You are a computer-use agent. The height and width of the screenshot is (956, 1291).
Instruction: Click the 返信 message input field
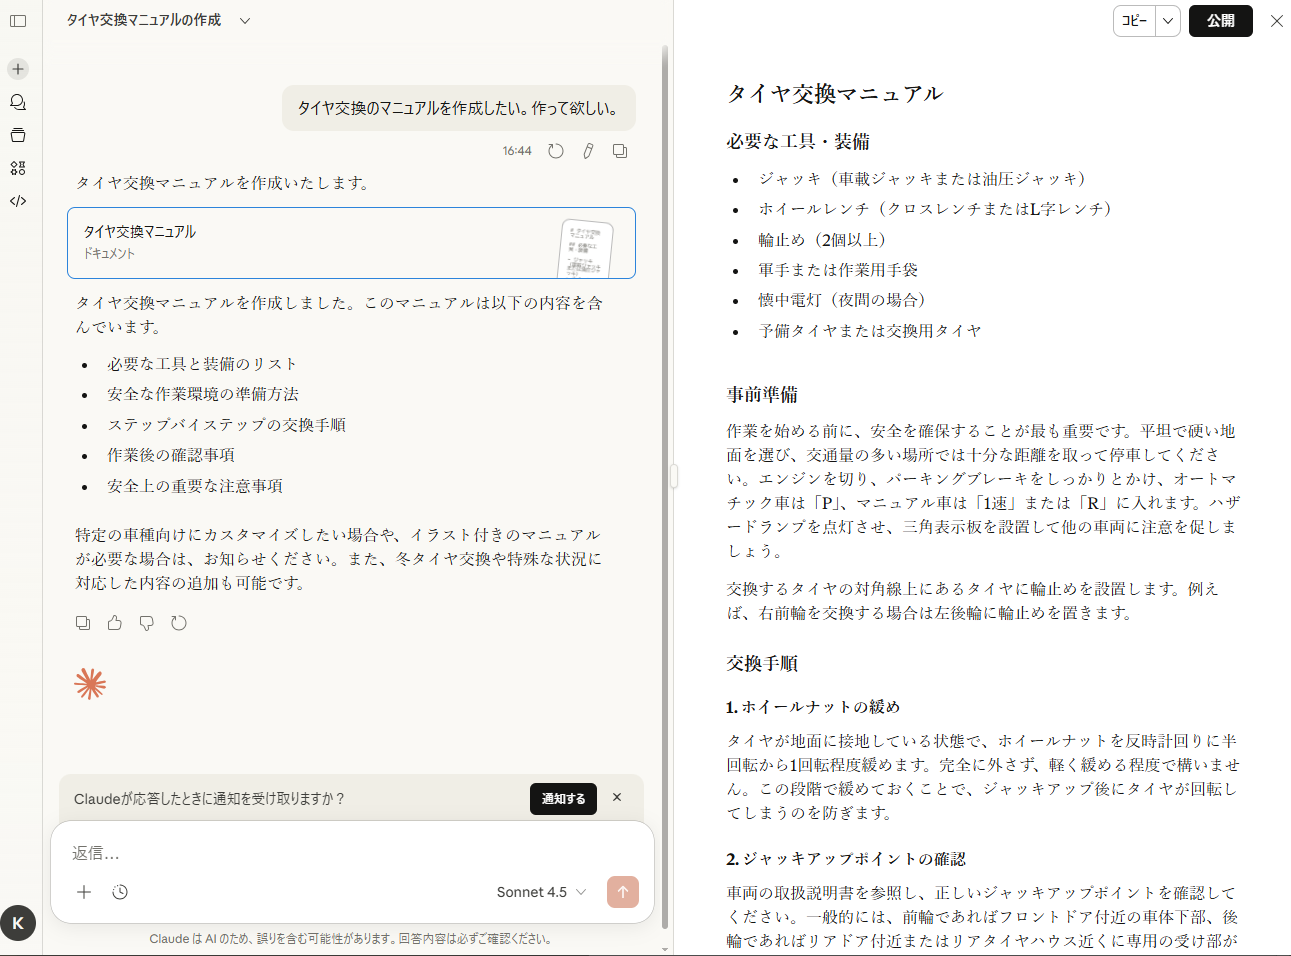pyautogui.click(x=350, y=853)
